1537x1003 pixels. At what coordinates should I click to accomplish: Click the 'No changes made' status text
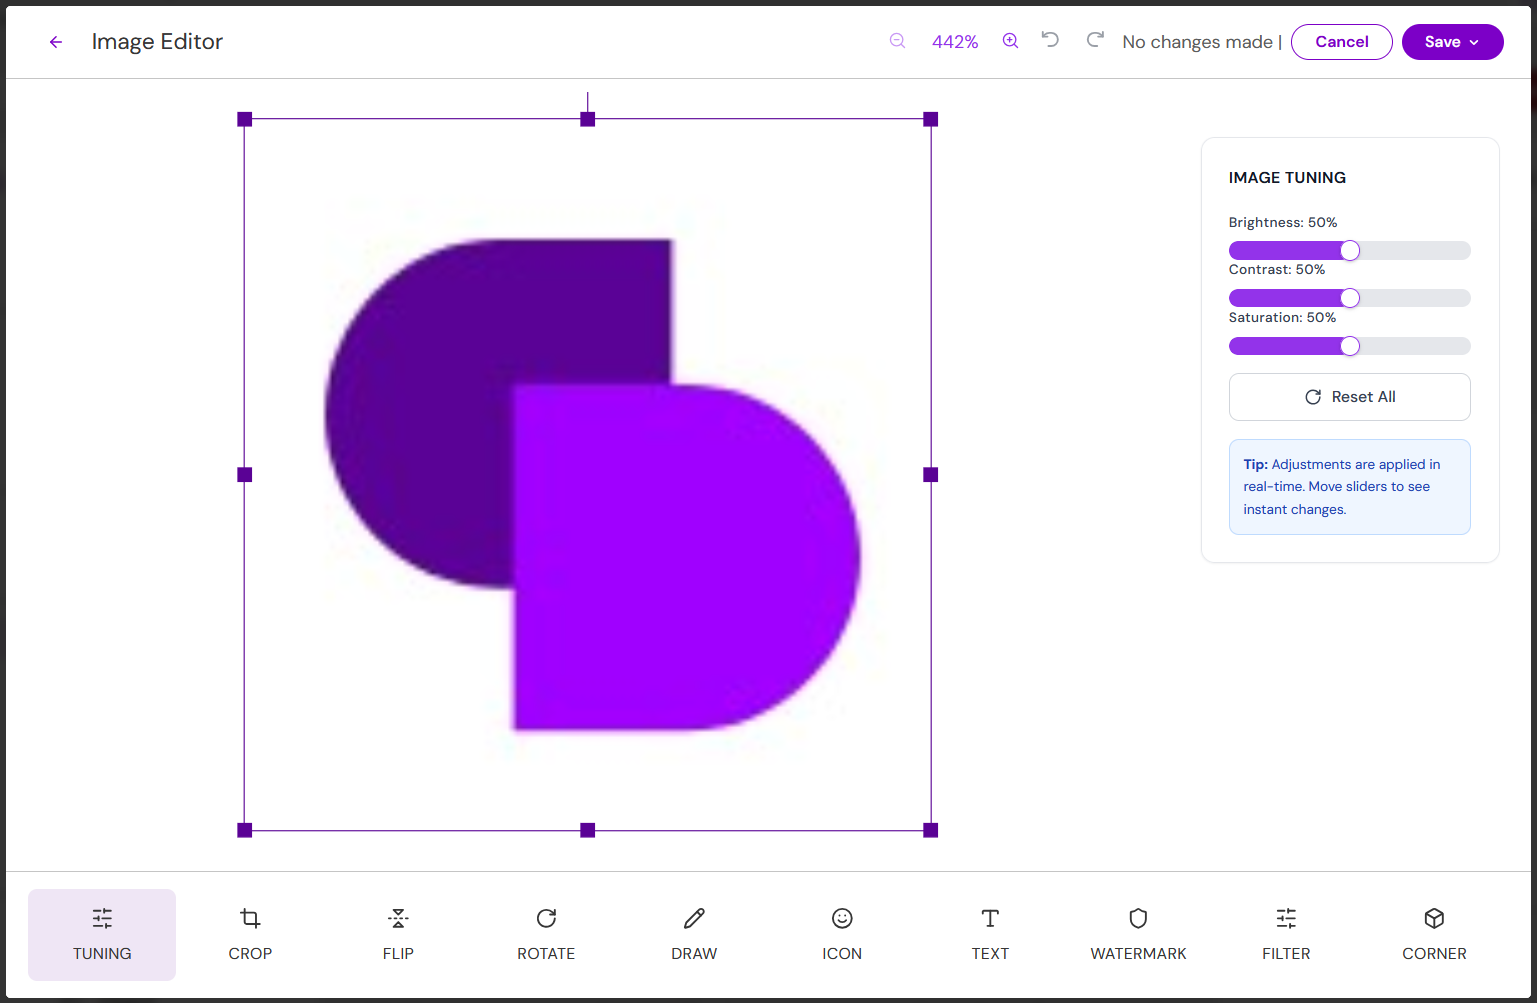[1197, 42]
